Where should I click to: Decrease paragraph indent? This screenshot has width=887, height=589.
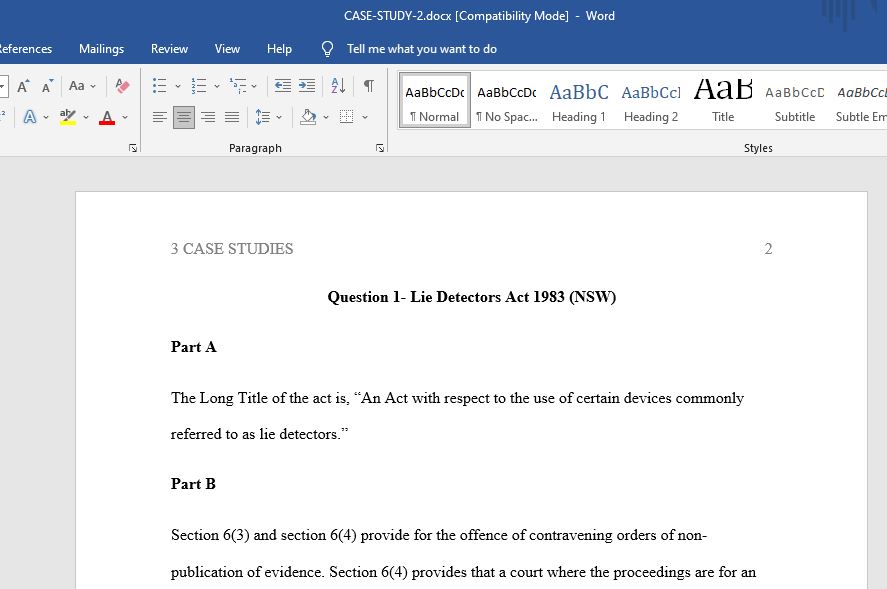(x=282, y=86)
